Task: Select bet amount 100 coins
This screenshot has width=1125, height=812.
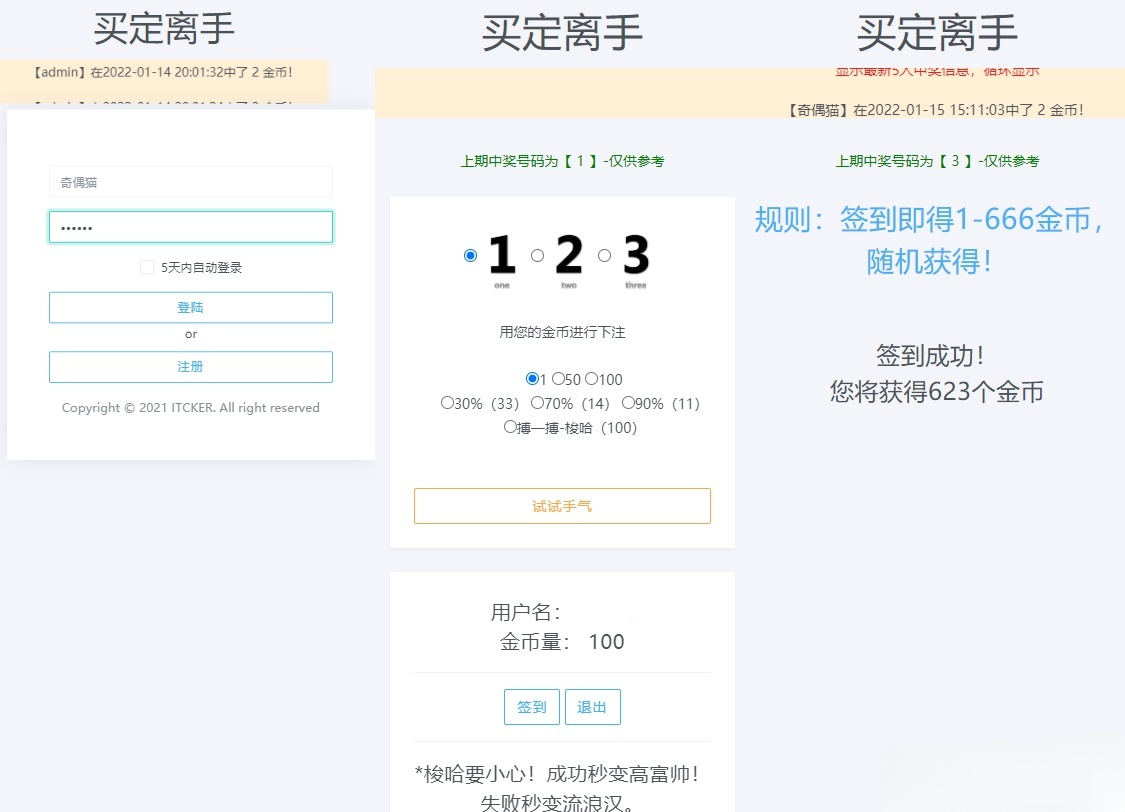Action: pyautogui.click(x=589, y=379)
